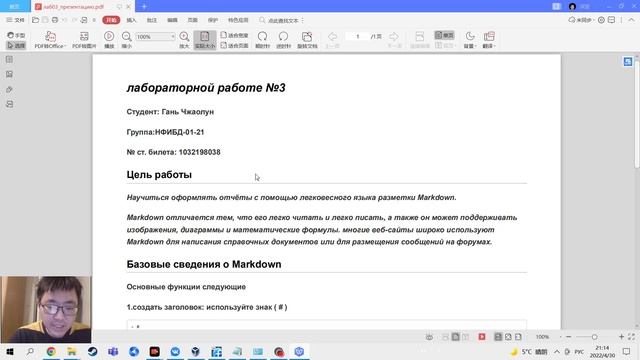Rotate page counterclockwise

click(283, 40)
